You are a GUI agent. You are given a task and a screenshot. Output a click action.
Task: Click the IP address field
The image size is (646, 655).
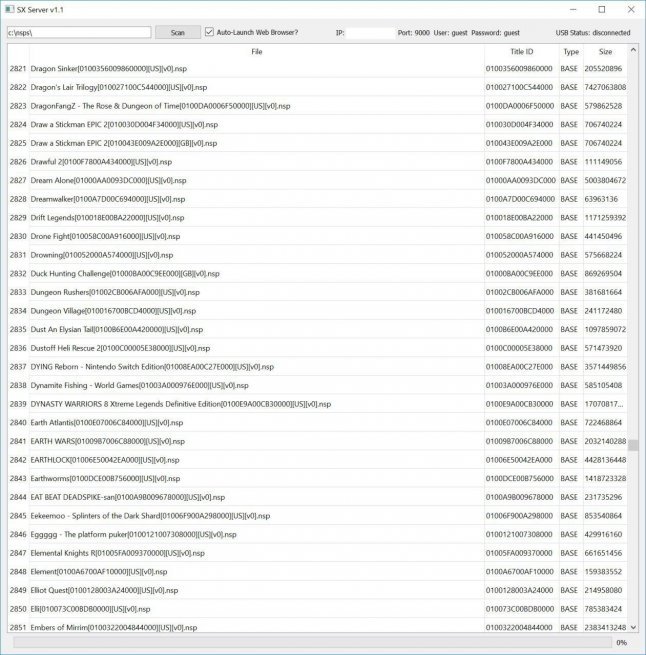(370, 32)
